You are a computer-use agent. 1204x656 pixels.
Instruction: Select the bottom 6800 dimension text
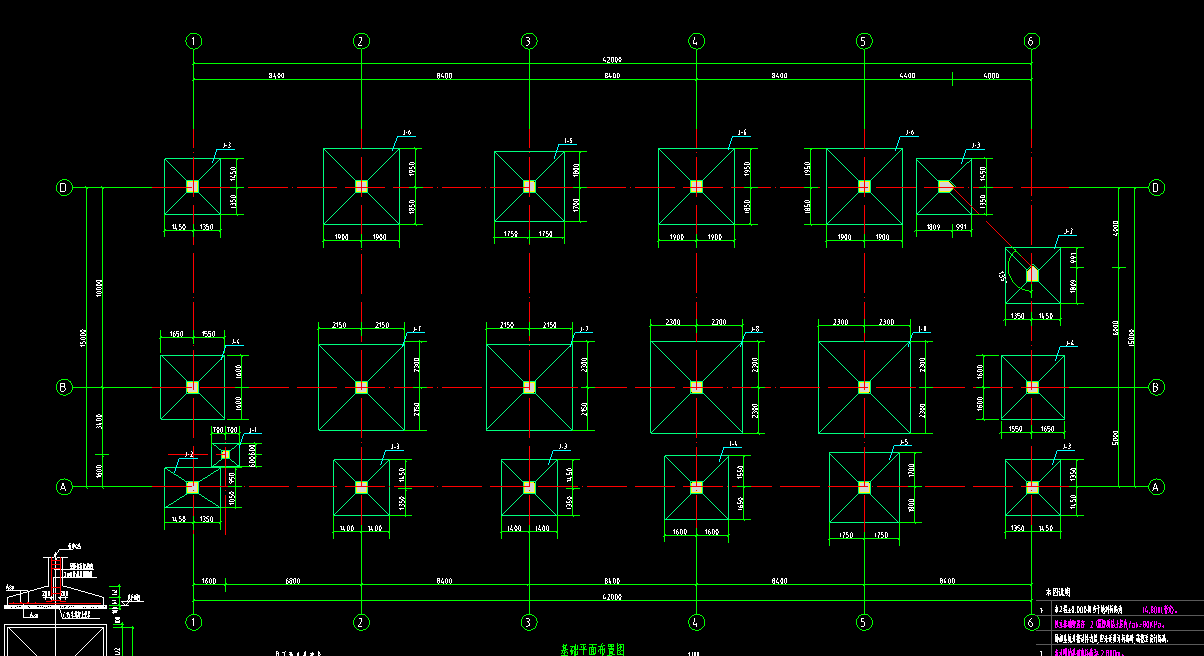point(293,580)
